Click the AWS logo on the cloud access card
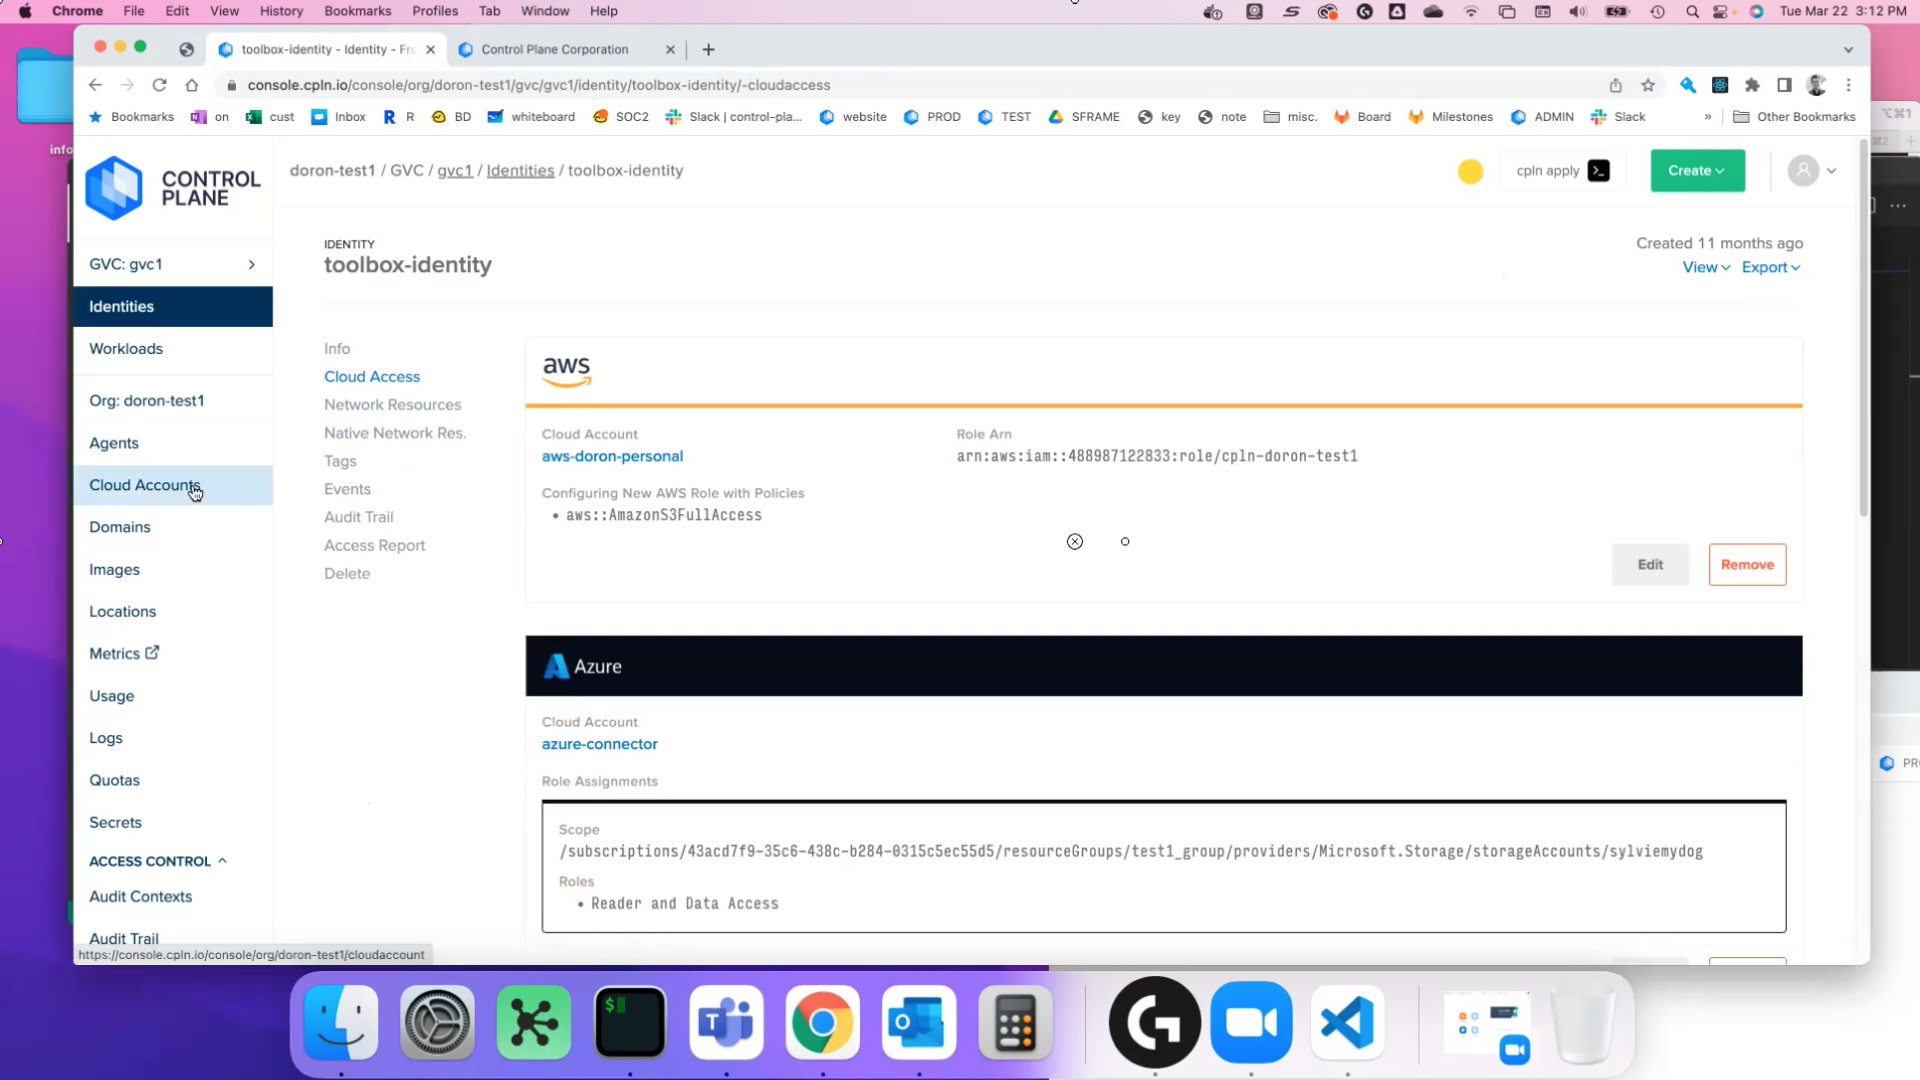Image resolution: width=1920 pixels, height=1080 pixels. 566,370
